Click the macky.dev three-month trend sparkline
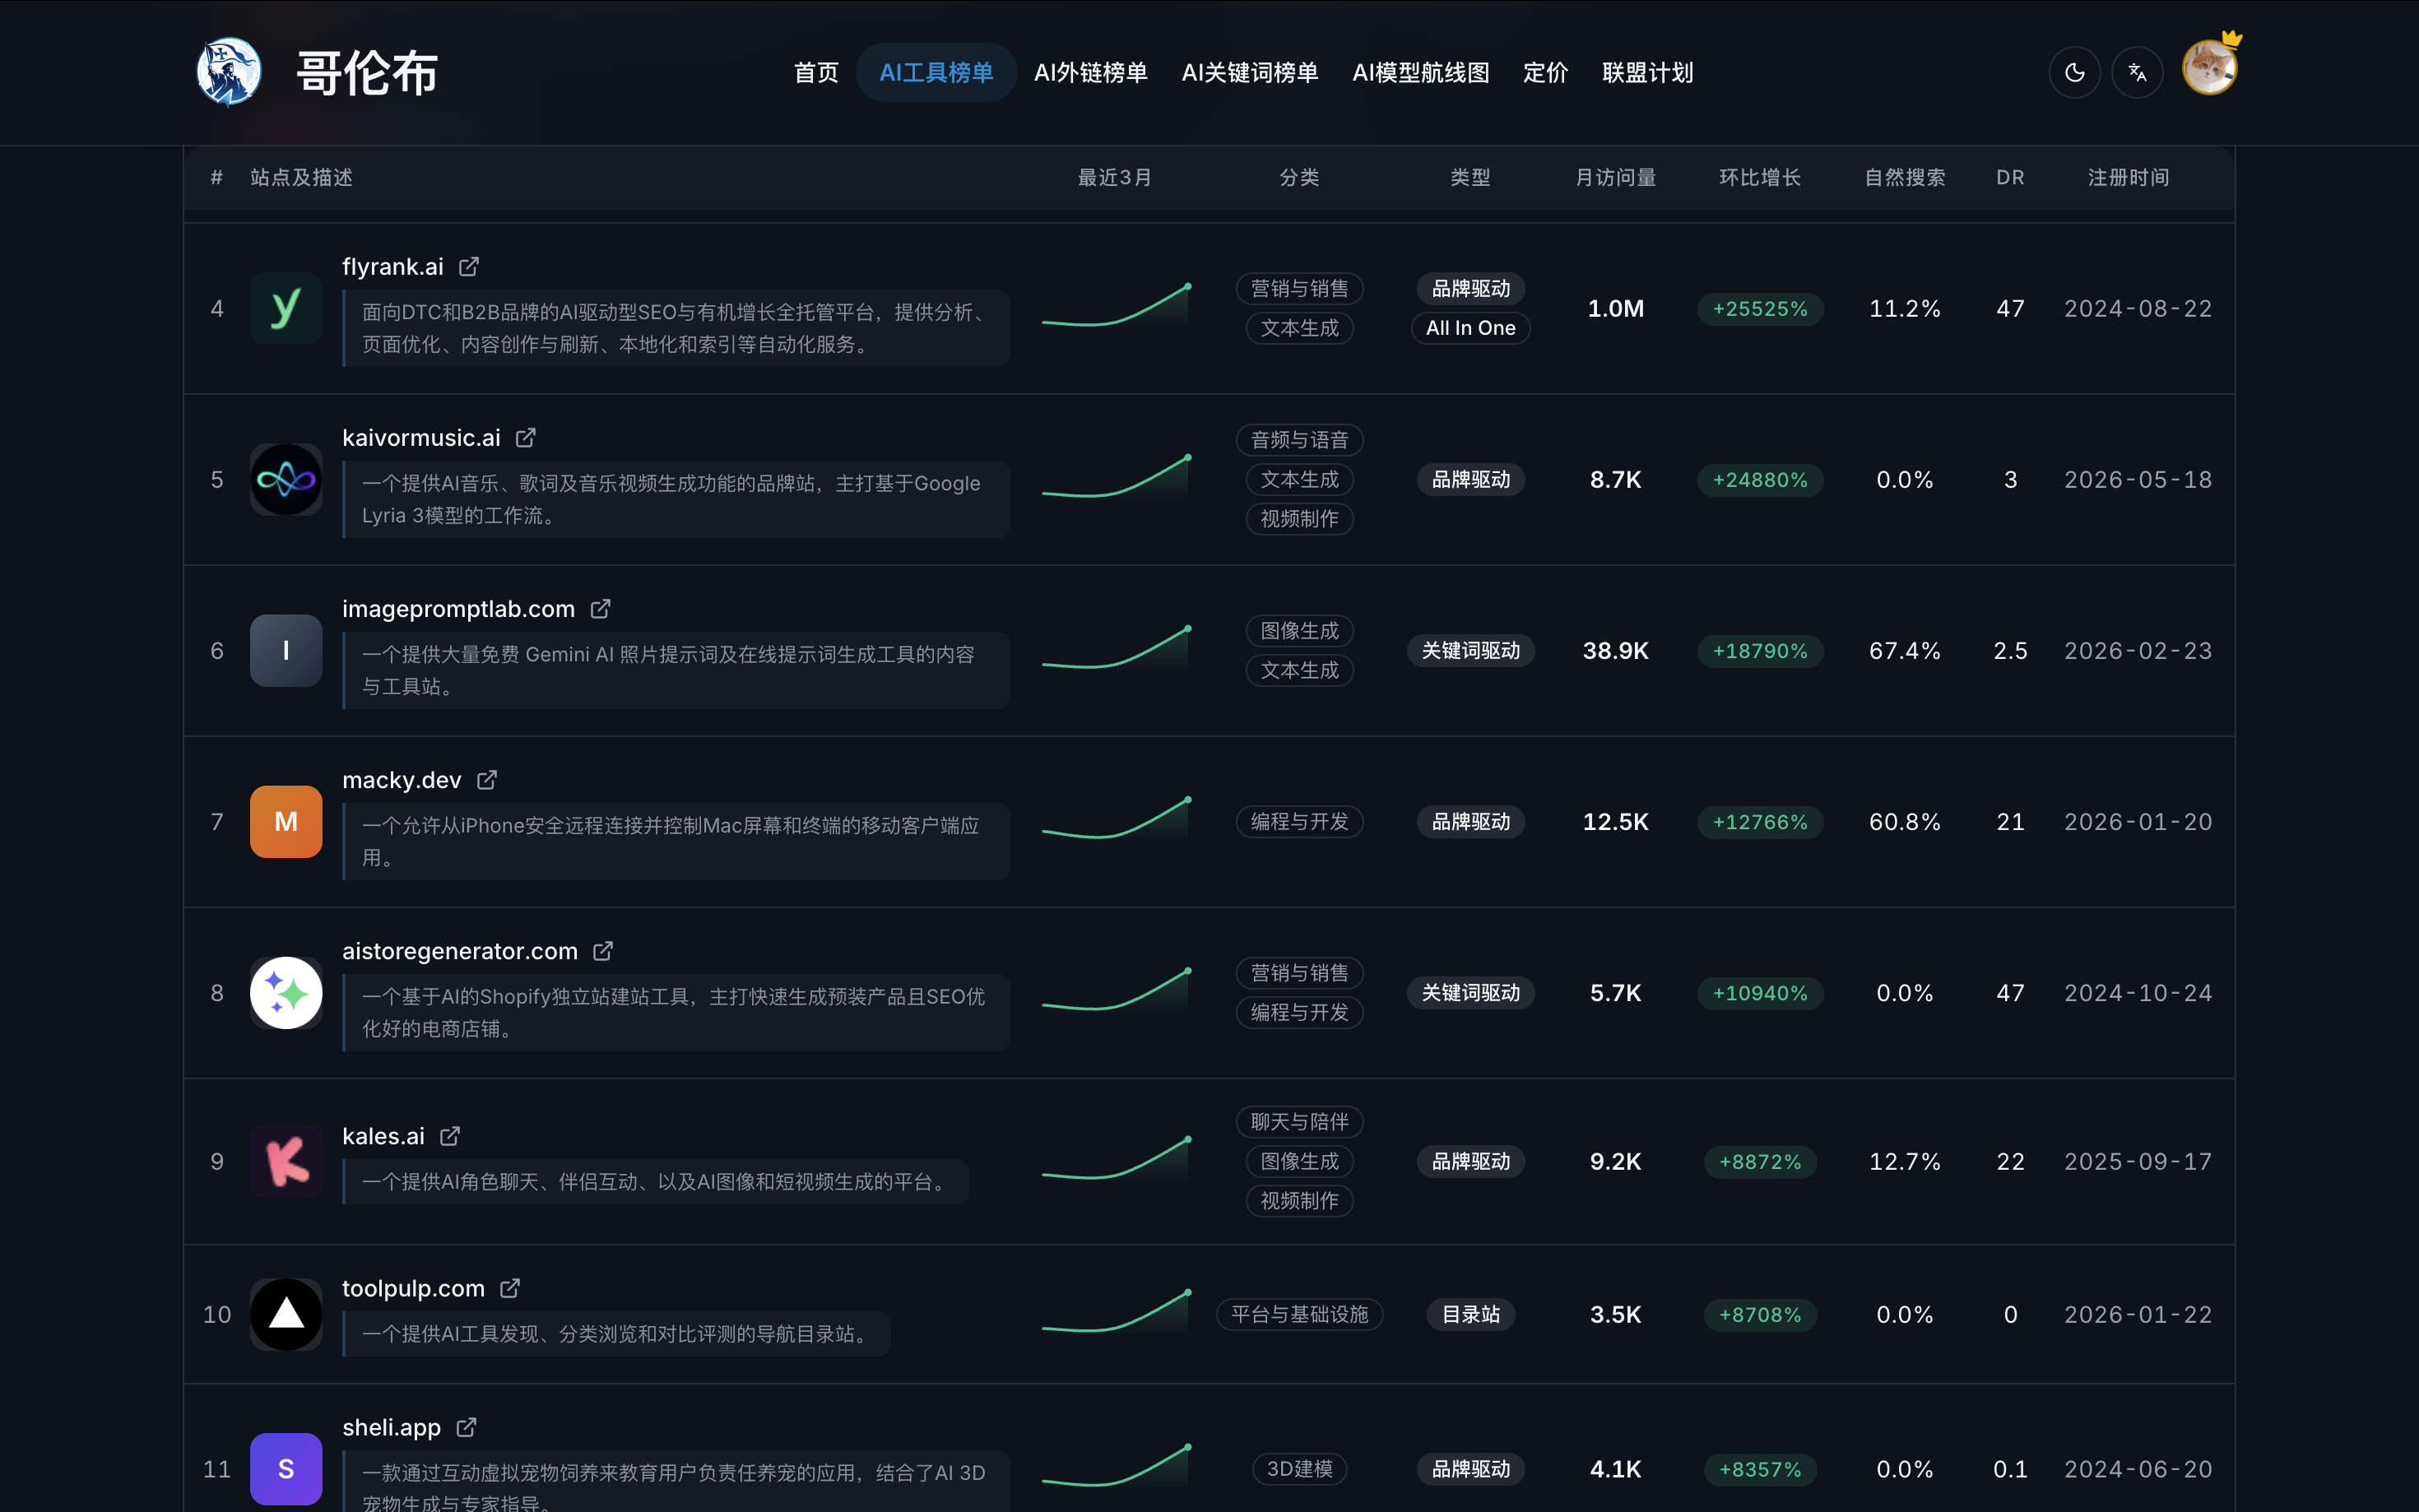 click(x=1116, y=819)
